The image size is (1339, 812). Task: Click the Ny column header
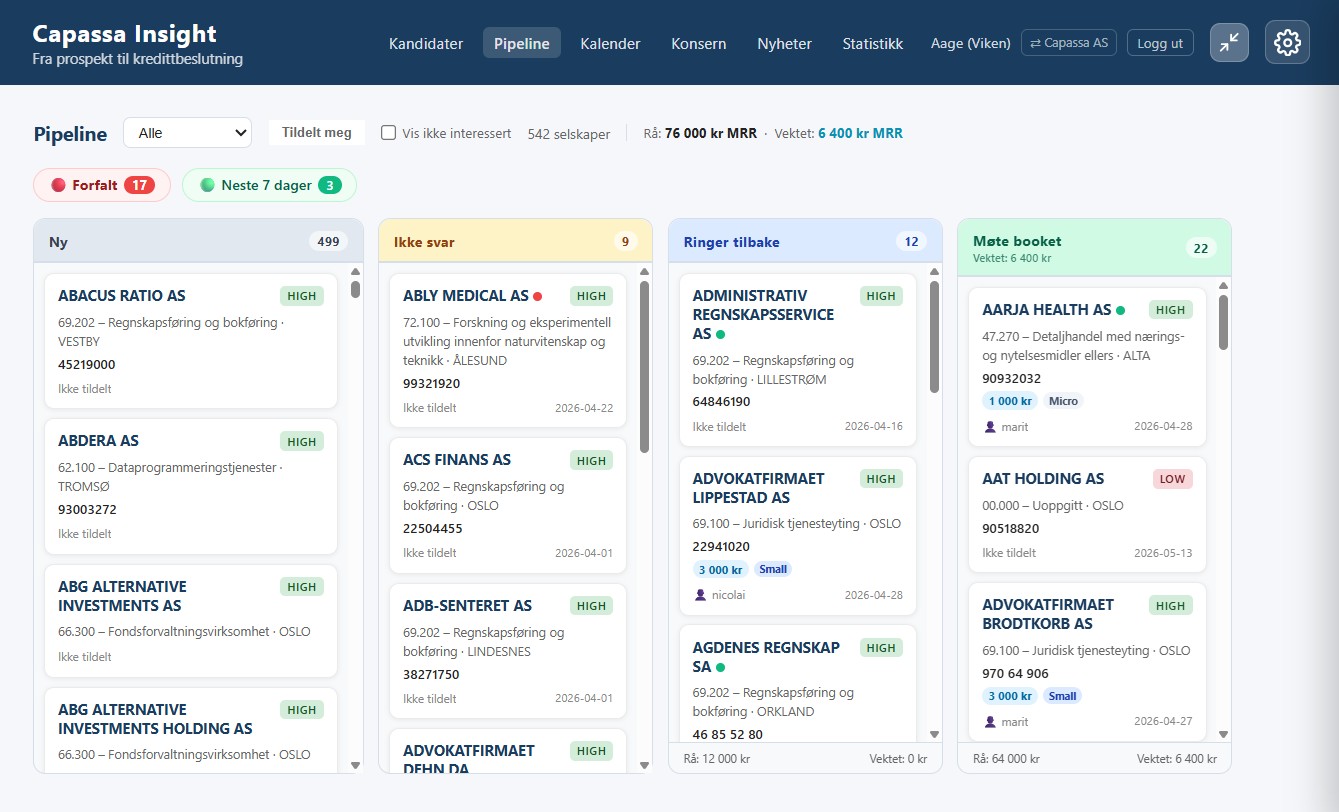coord(198,241)
